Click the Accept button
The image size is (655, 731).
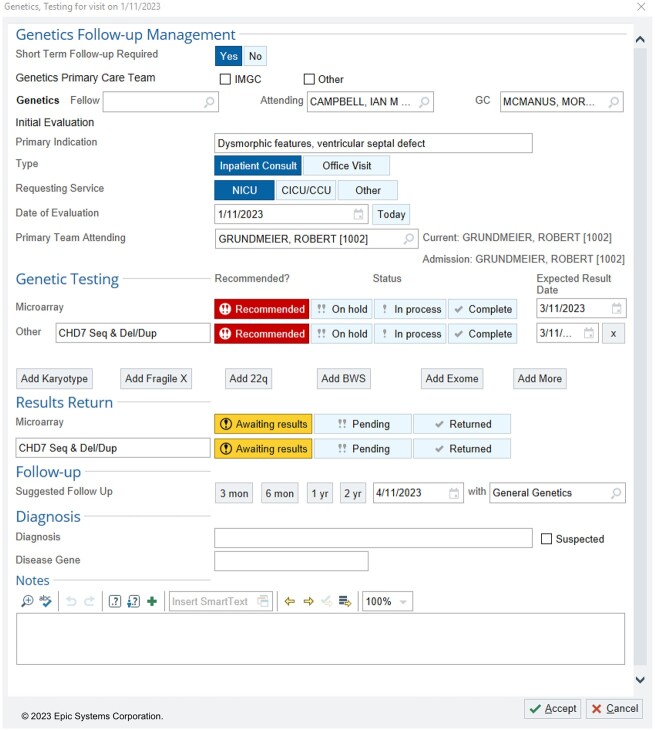552,708
